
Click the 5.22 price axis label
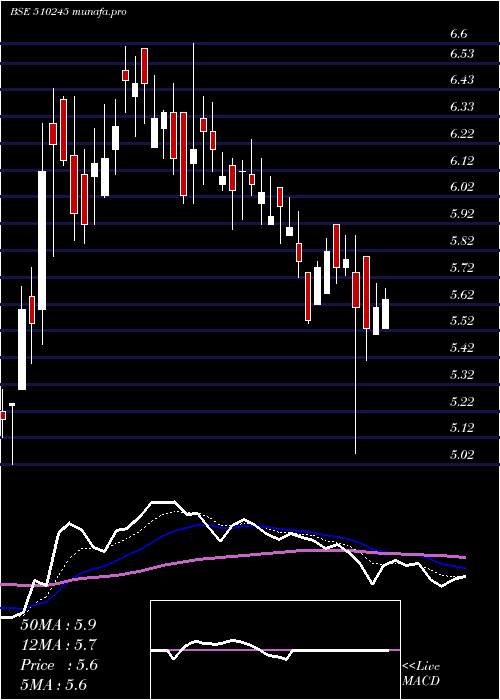pyautogui.click(x=462, y=401)
